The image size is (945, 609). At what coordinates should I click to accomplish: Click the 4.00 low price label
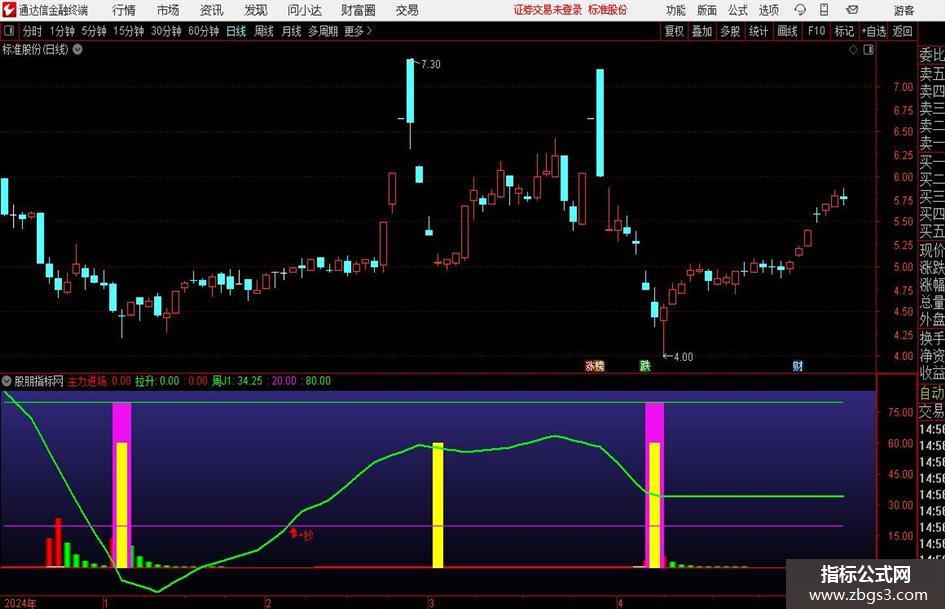[683, 357]
